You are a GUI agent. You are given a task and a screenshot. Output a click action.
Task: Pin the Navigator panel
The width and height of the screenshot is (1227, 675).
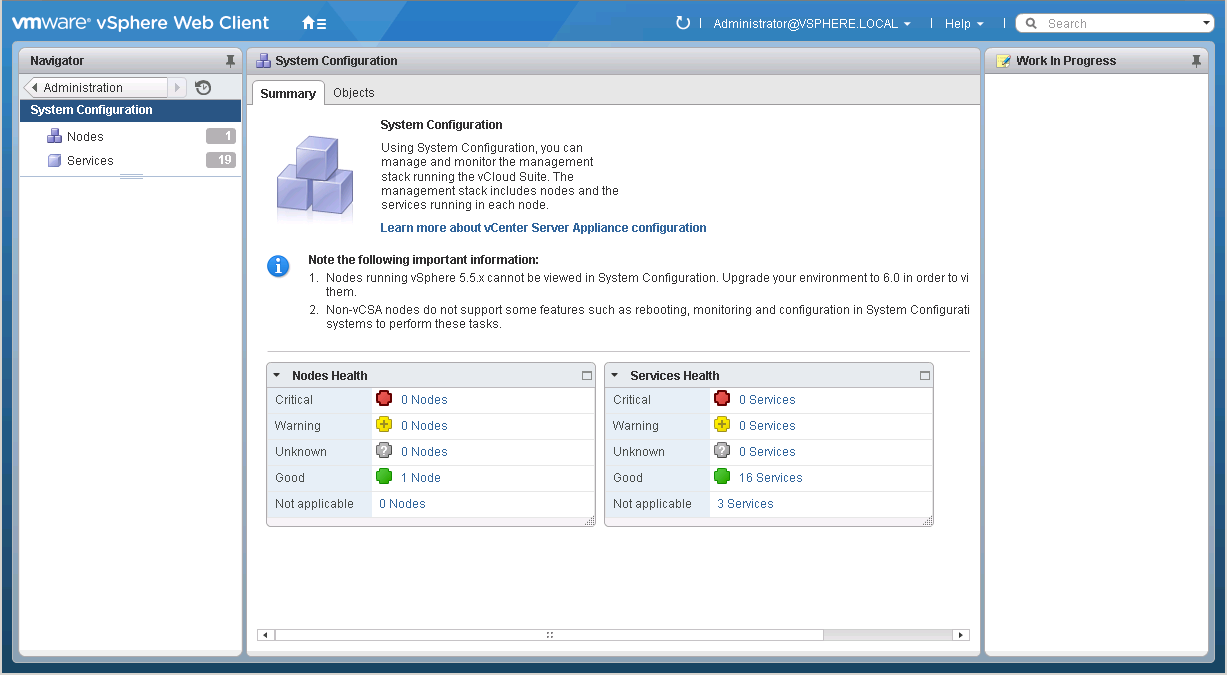pyautogui.click(x=231, y=60)
